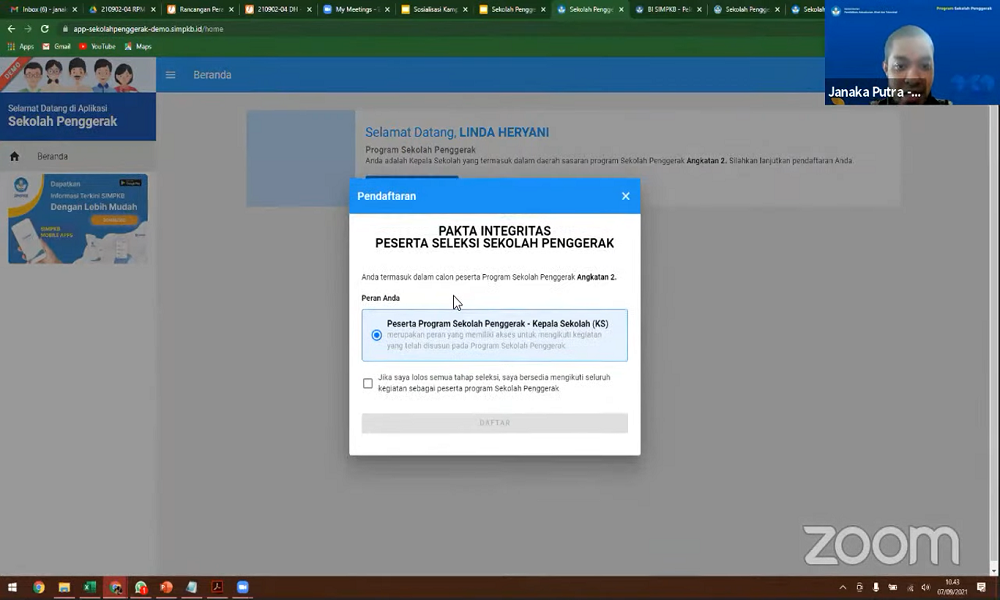Open Adobe Acrobat from the taskbar

pos(216,587)
